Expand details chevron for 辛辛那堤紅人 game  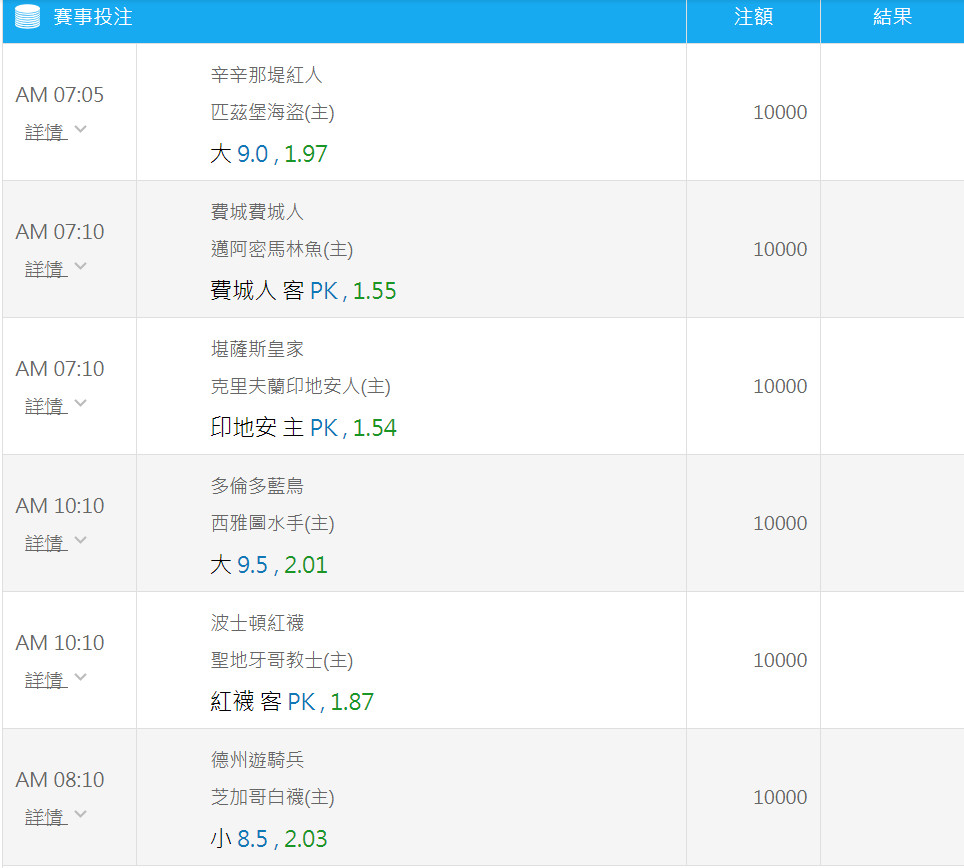tap(81, 130)
